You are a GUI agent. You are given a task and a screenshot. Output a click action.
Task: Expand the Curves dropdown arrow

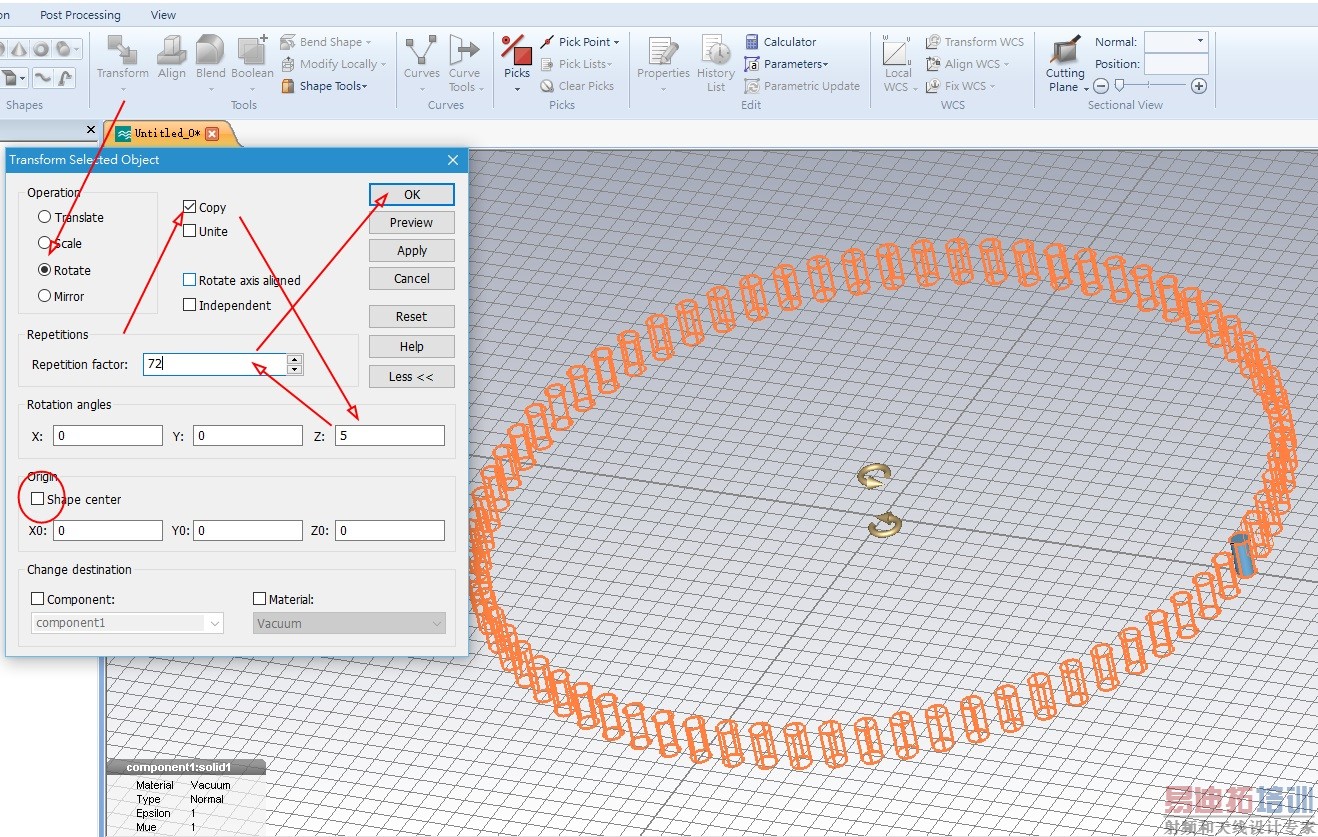coord(421,89)
